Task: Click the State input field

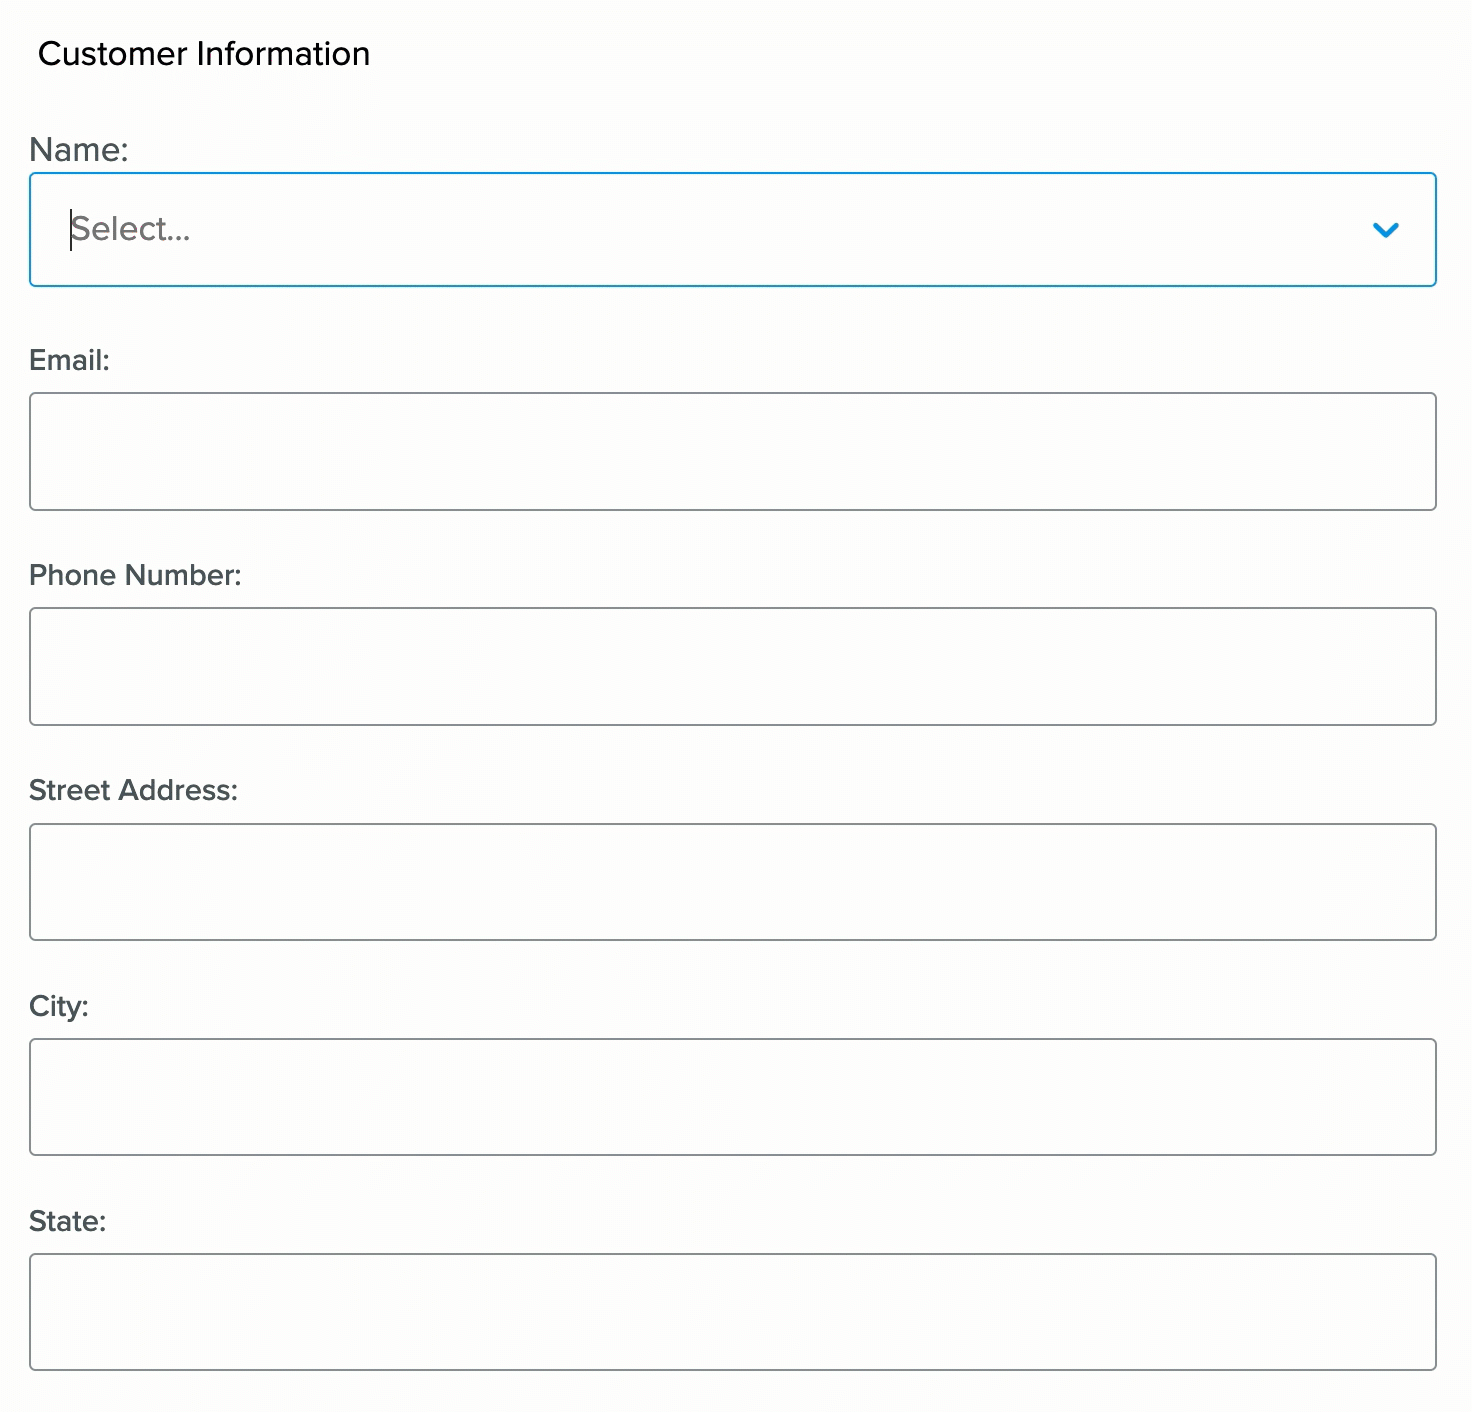Action: [x=733, y=1312]
